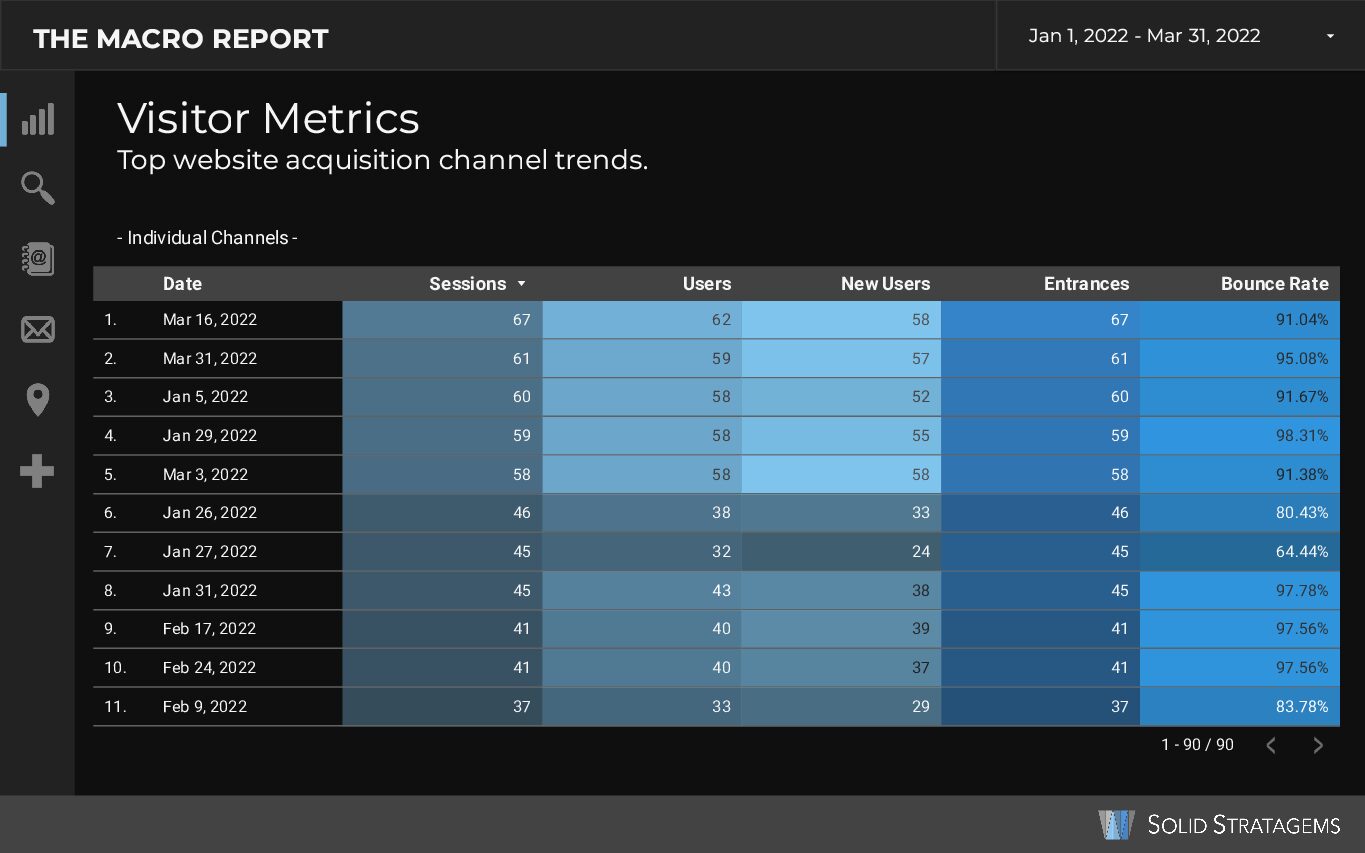This screenshot has height=853, width=1365.
Task: Click Users value 38 for Jan 26
Action: [642, 513]
